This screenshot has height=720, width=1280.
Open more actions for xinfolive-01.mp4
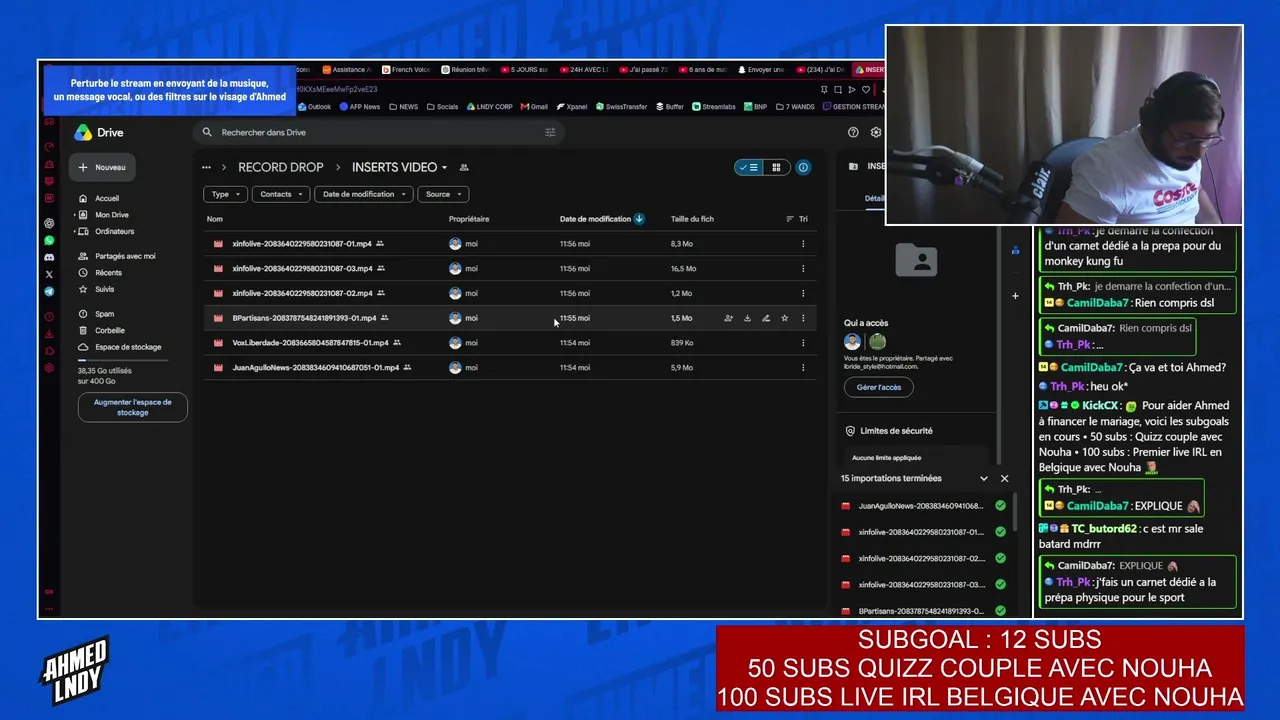(803, 244)
